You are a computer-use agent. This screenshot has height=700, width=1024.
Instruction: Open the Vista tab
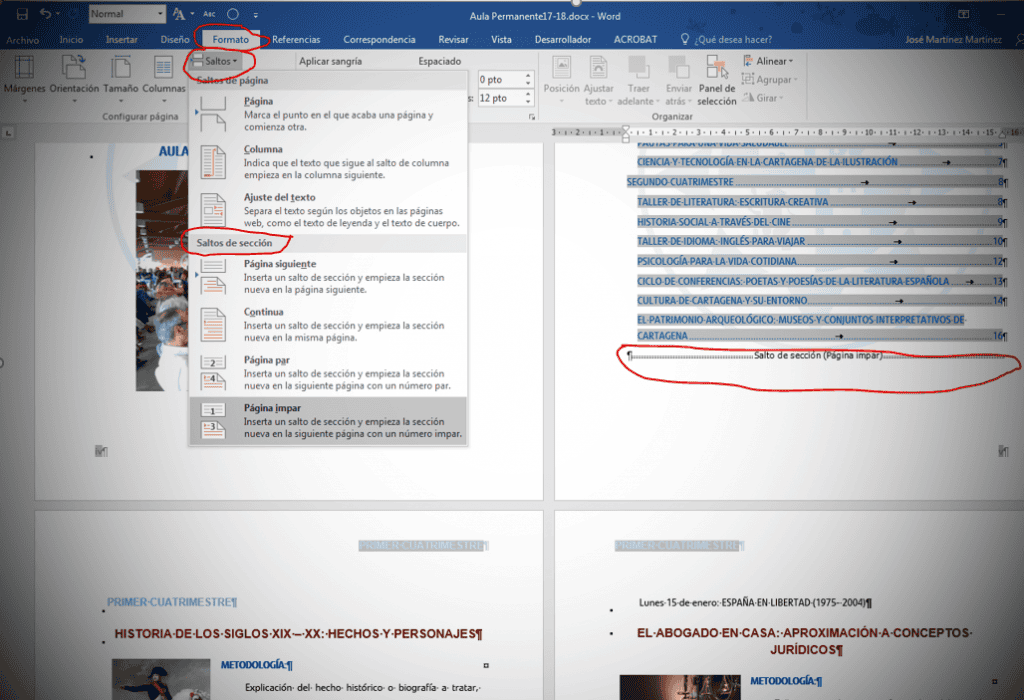(x=501, y=40)
